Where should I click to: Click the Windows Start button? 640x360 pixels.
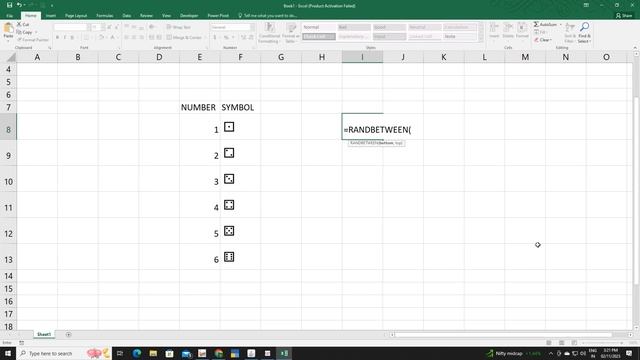8,353
